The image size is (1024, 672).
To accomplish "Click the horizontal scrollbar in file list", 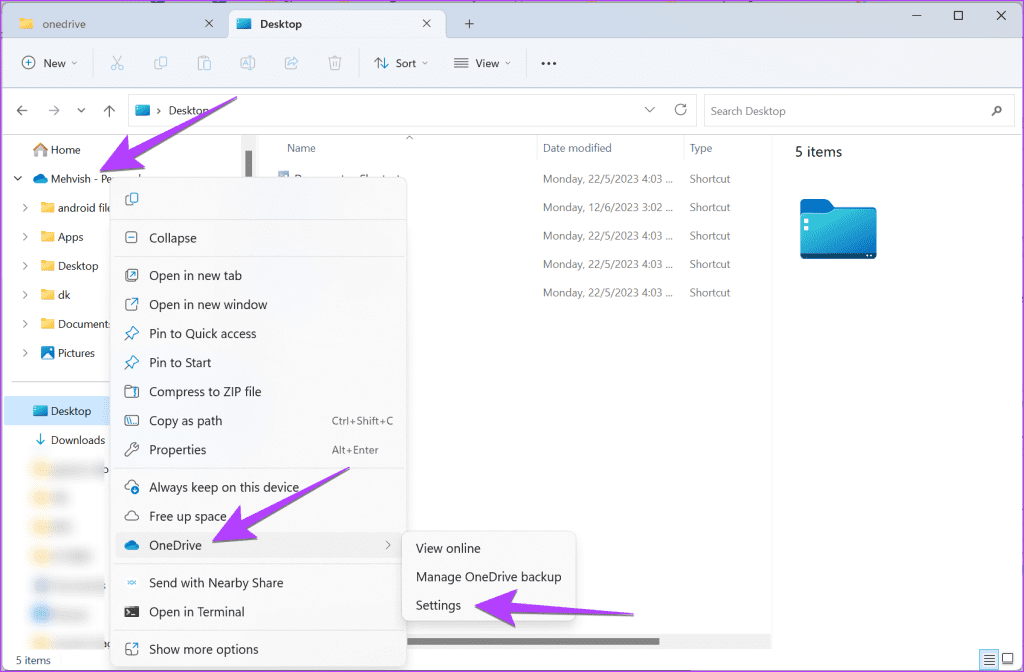I will point(530,641).
